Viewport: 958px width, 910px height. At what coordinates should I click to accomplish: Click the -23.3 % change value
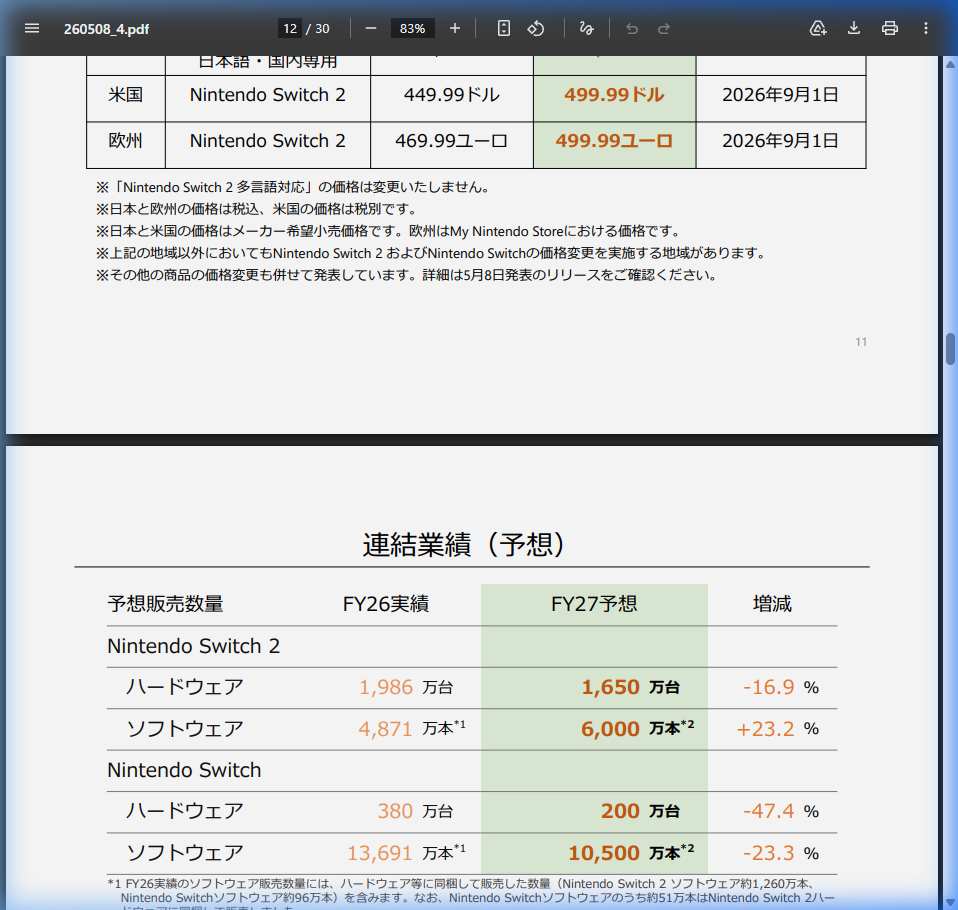(780, 853)
